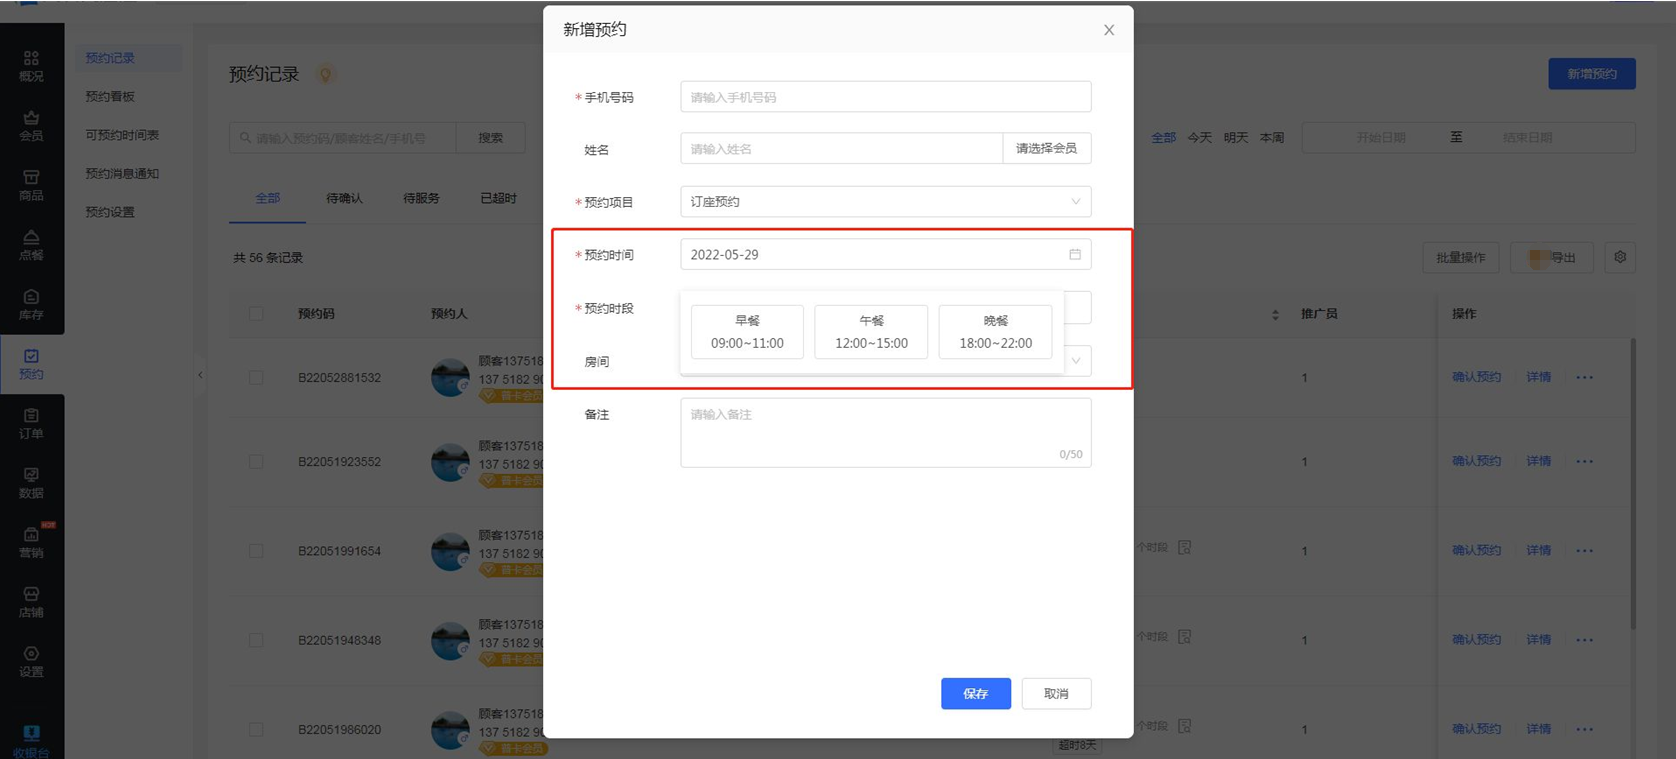Open the calendar icon in 预约时间 field
This screenshot has height=759, width=1676.
point(1075,255)
